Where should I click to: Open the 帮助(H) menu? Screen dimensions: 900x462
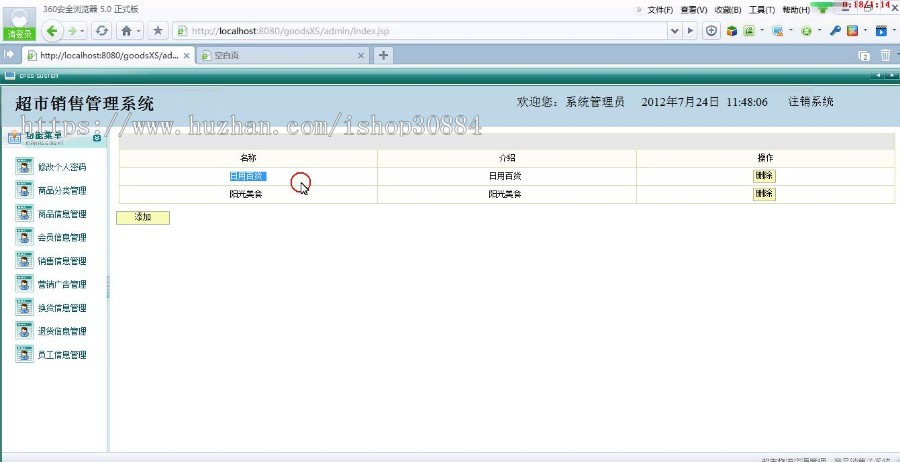pyautogui.click(x=796, y=10)
